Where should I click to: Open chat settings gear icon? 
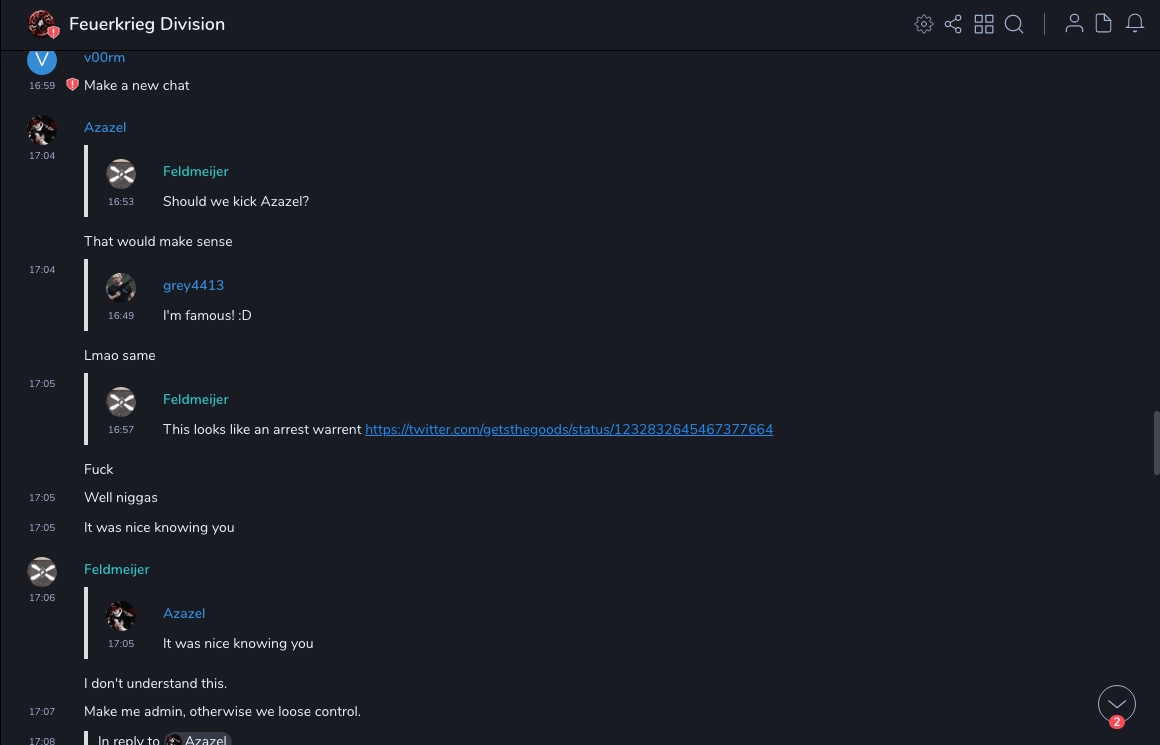(924, 24)
